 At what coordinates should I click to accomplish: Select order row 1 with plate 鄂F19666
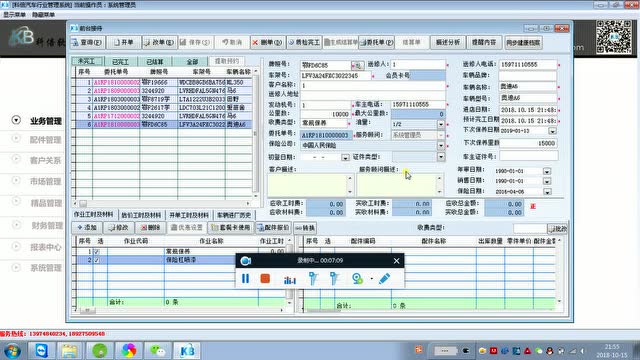click(x=164, y=82)
